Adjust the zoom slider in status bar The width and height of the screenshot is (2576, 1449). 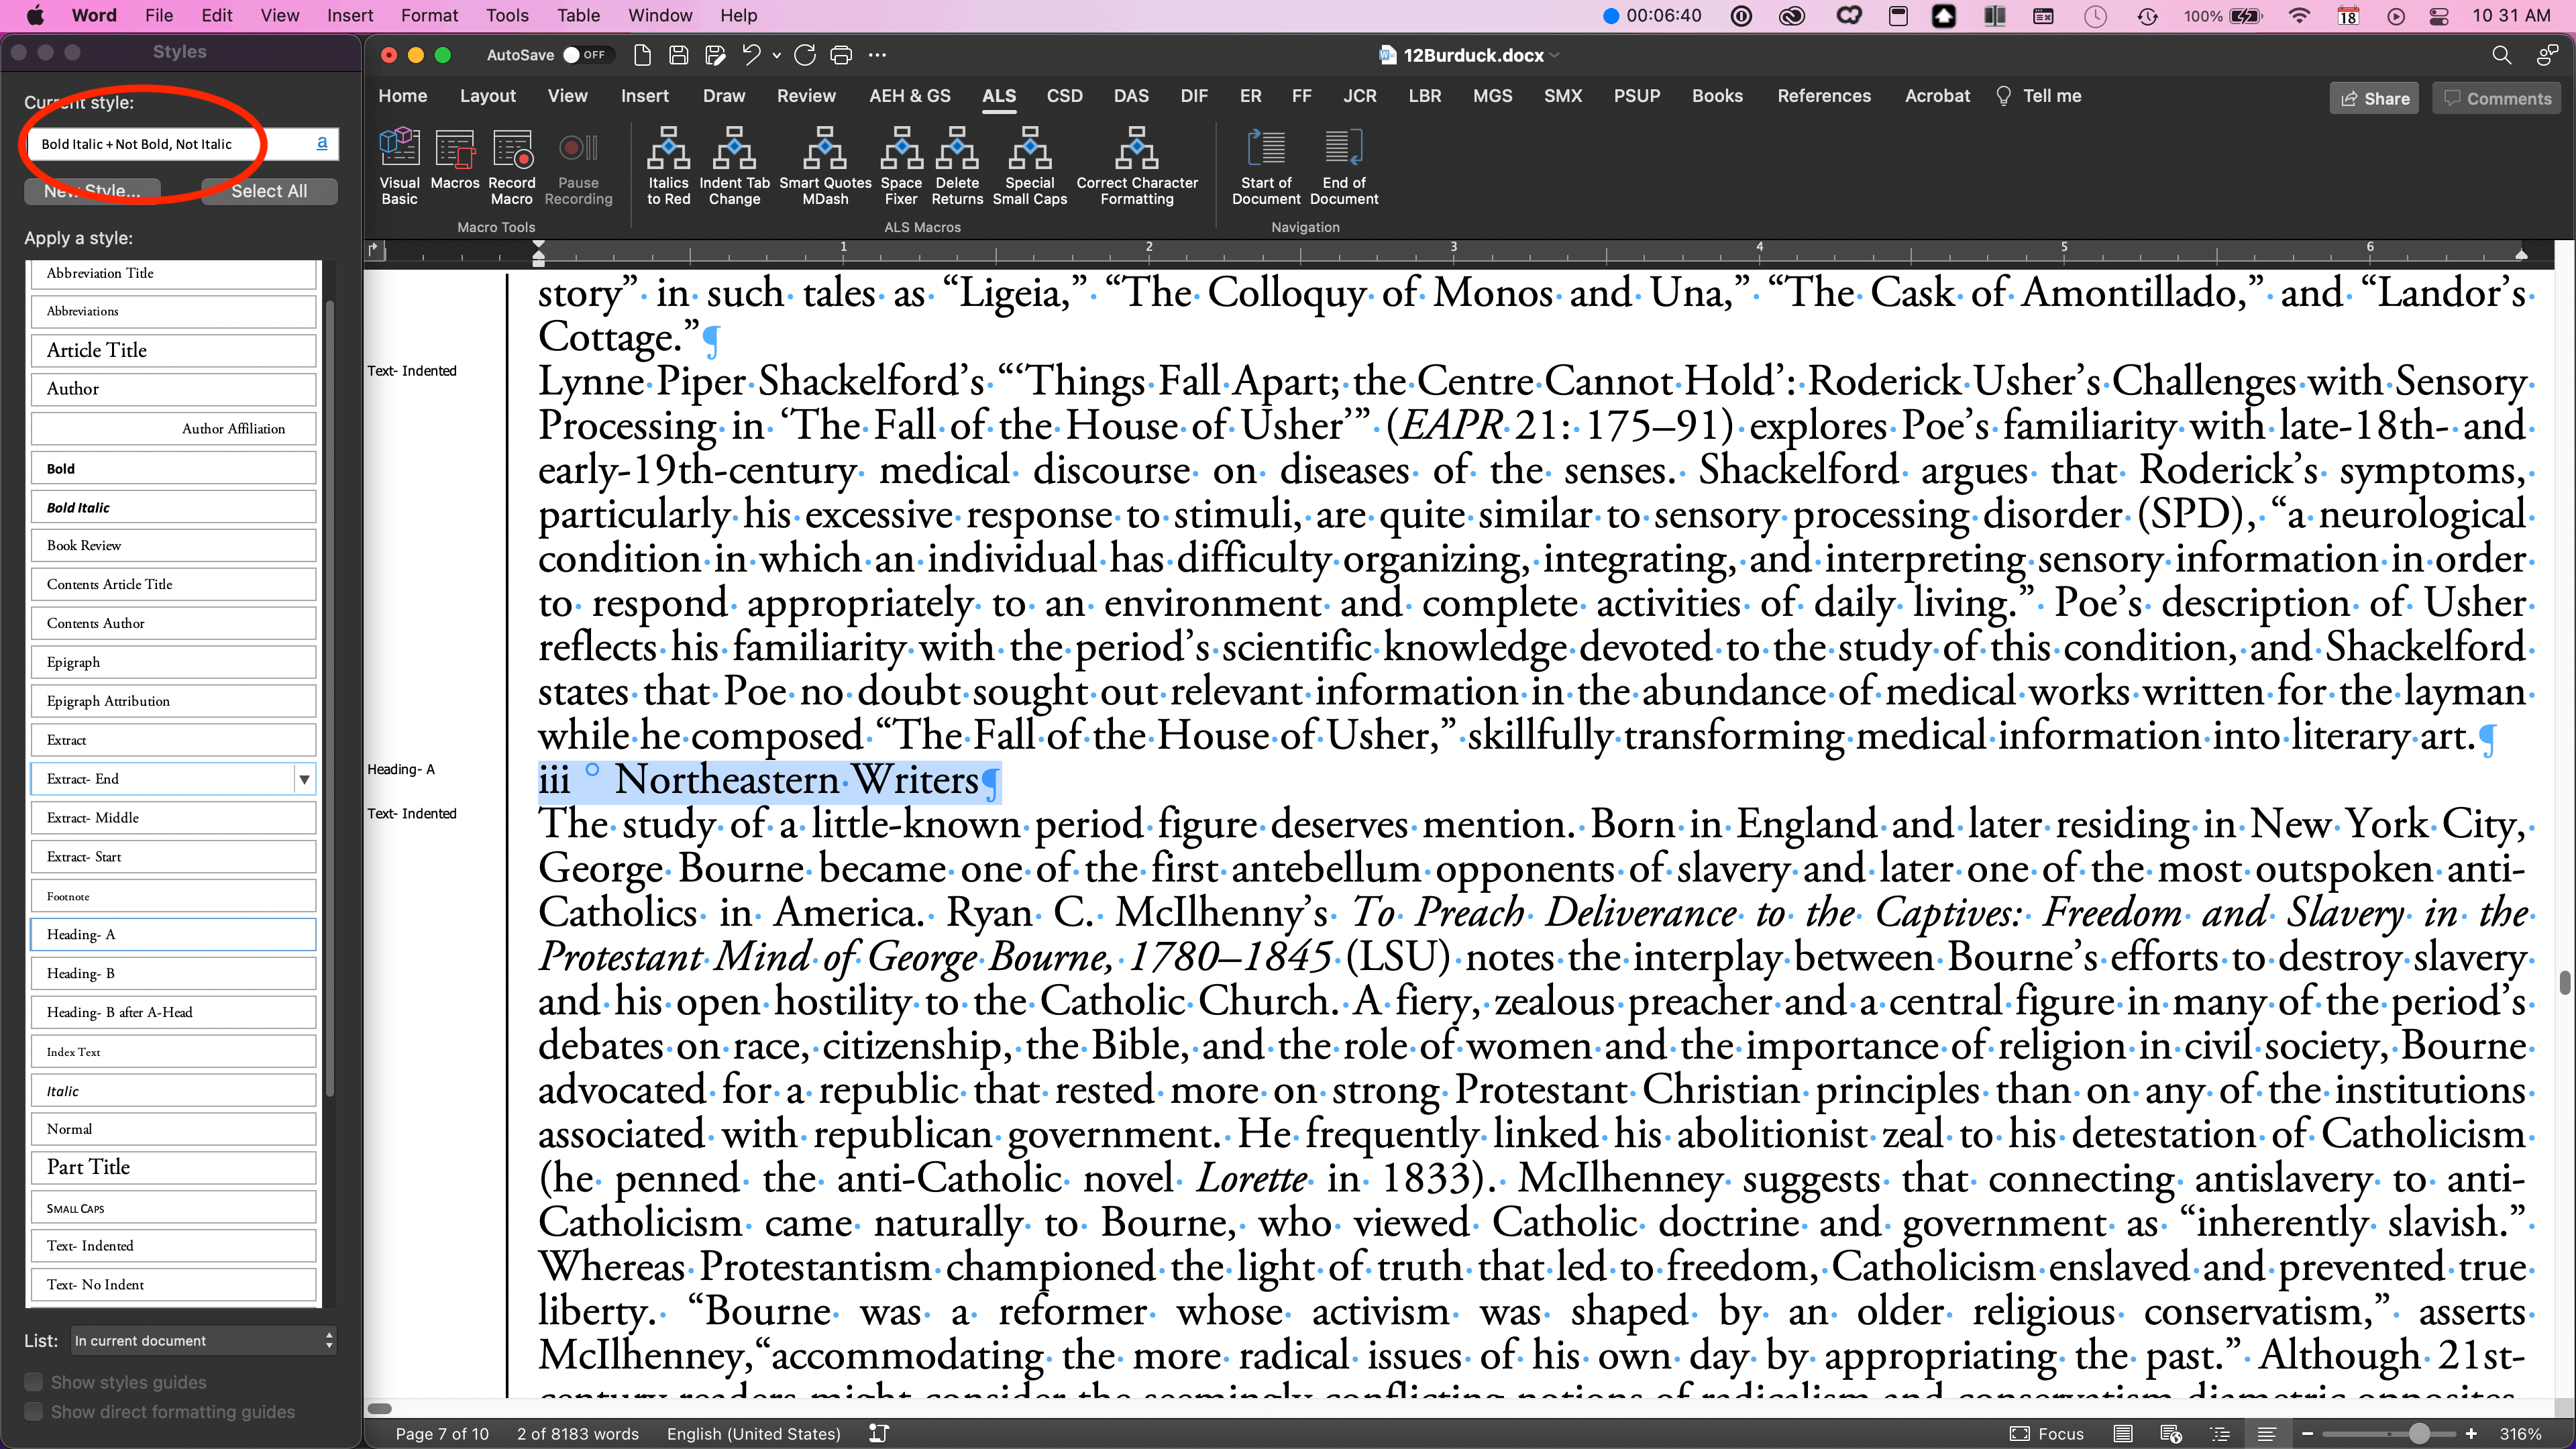(x=2418, y=1434)
